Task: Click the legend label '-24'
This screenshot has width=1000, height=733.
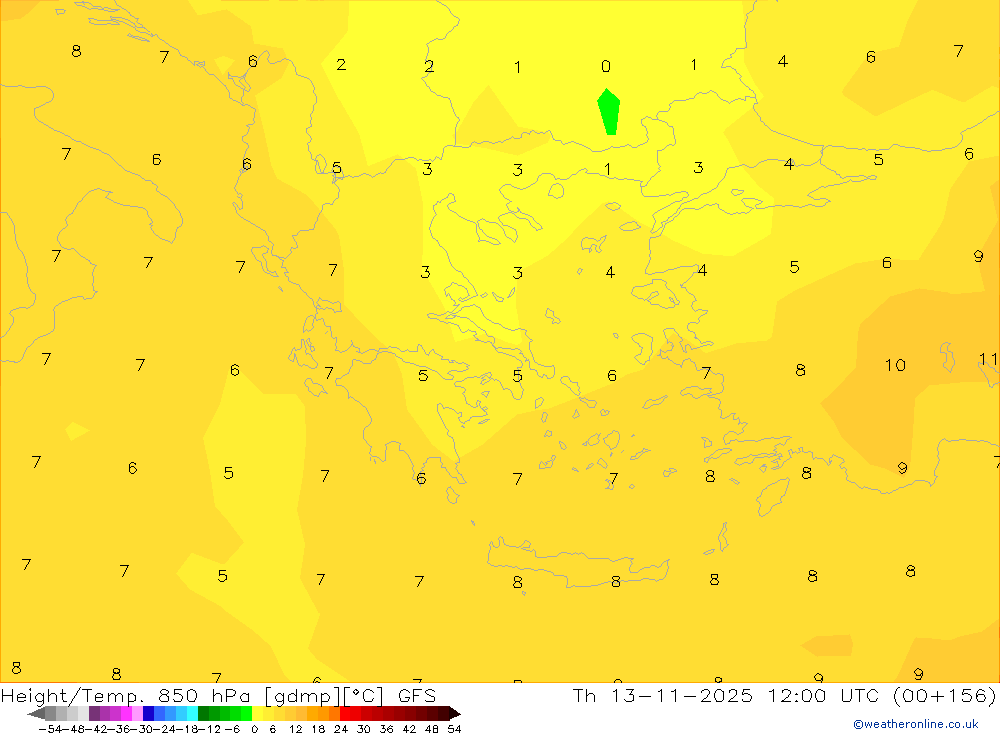Action: (x=167, y=729)
